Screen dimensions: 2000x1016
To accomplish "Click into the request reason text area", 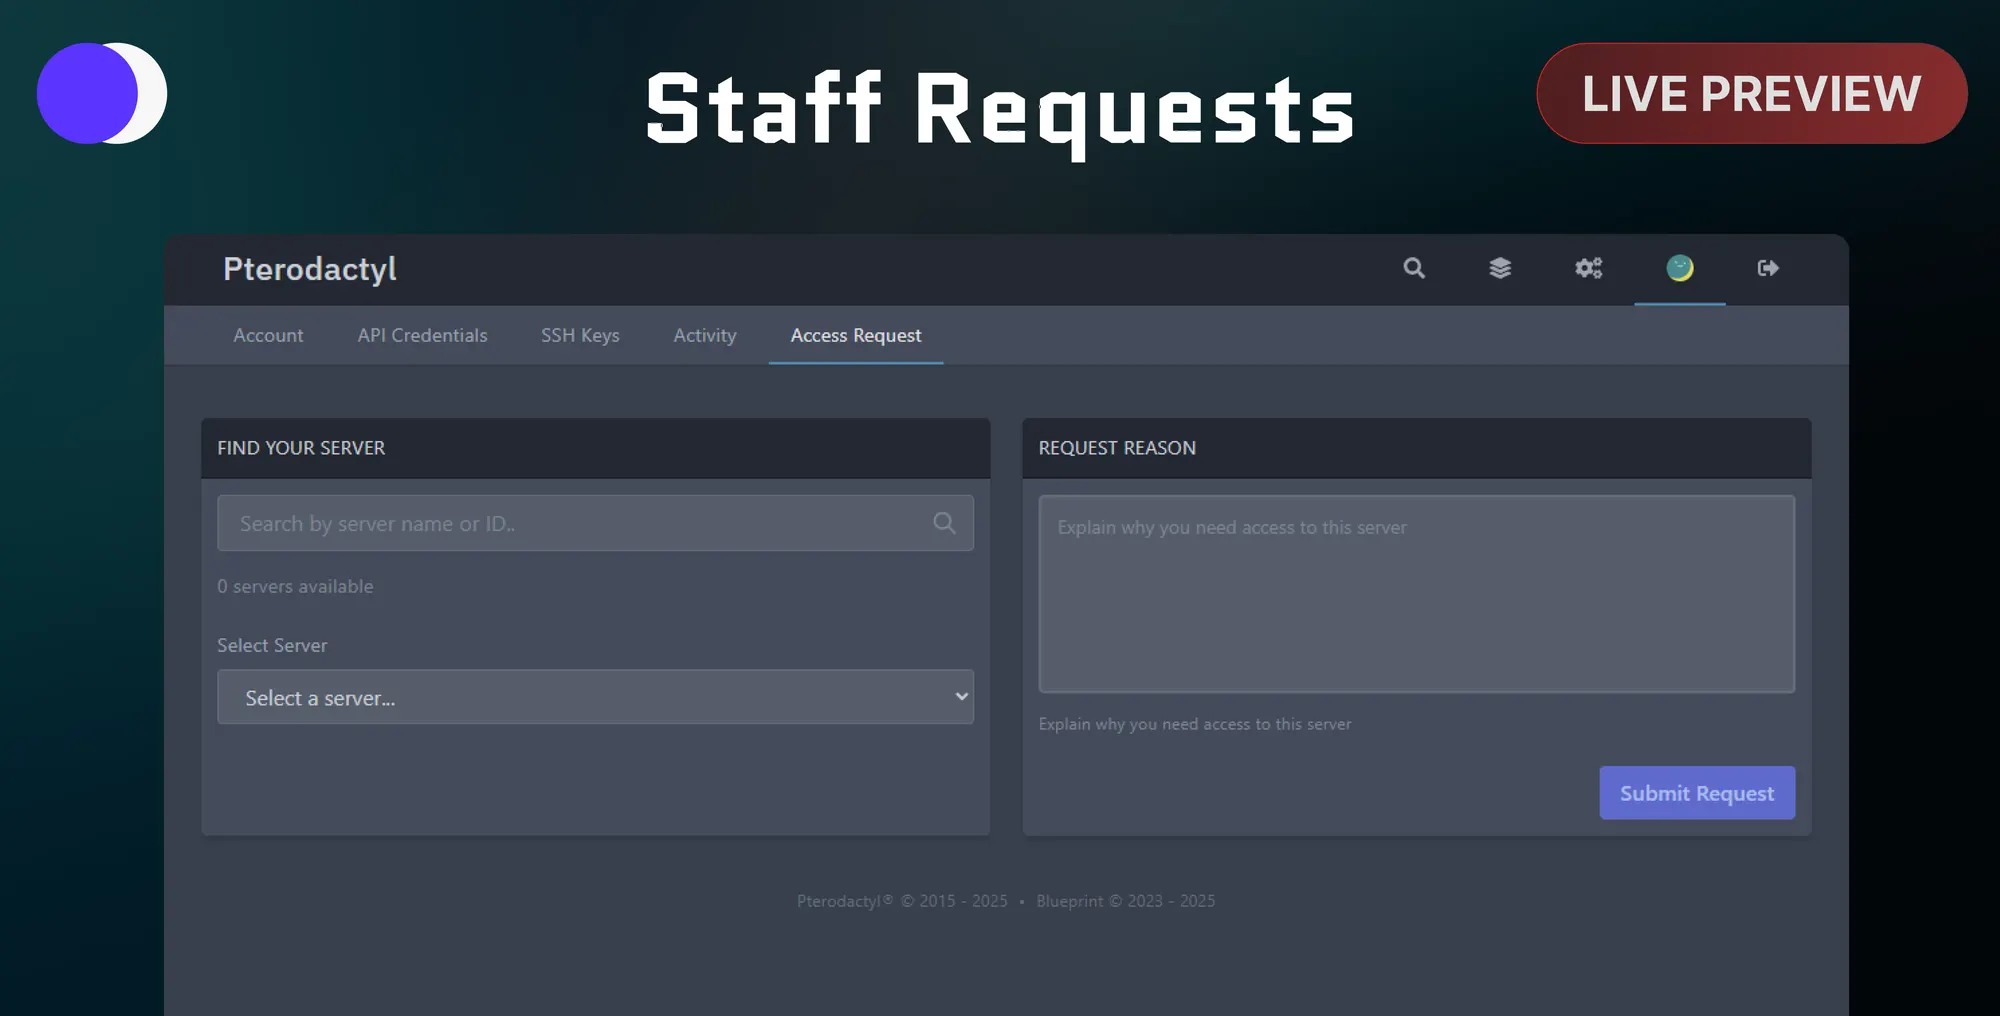I will [x=1416, y=594].
